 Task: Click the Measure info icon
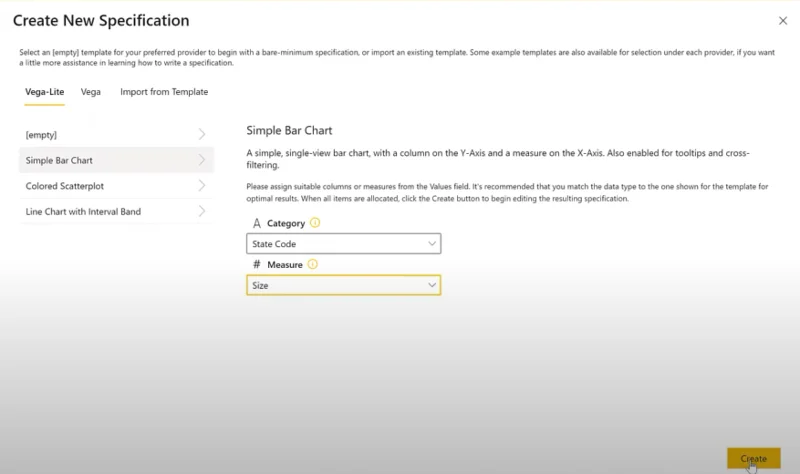[x=313, y=264]
